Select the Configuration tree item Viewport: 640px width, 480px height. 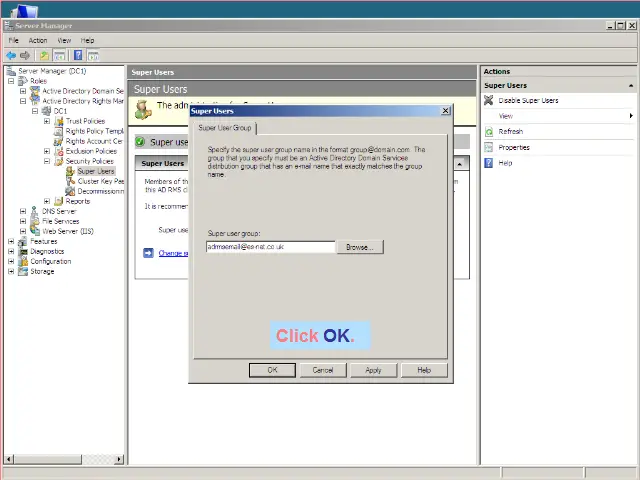[51, 261]
